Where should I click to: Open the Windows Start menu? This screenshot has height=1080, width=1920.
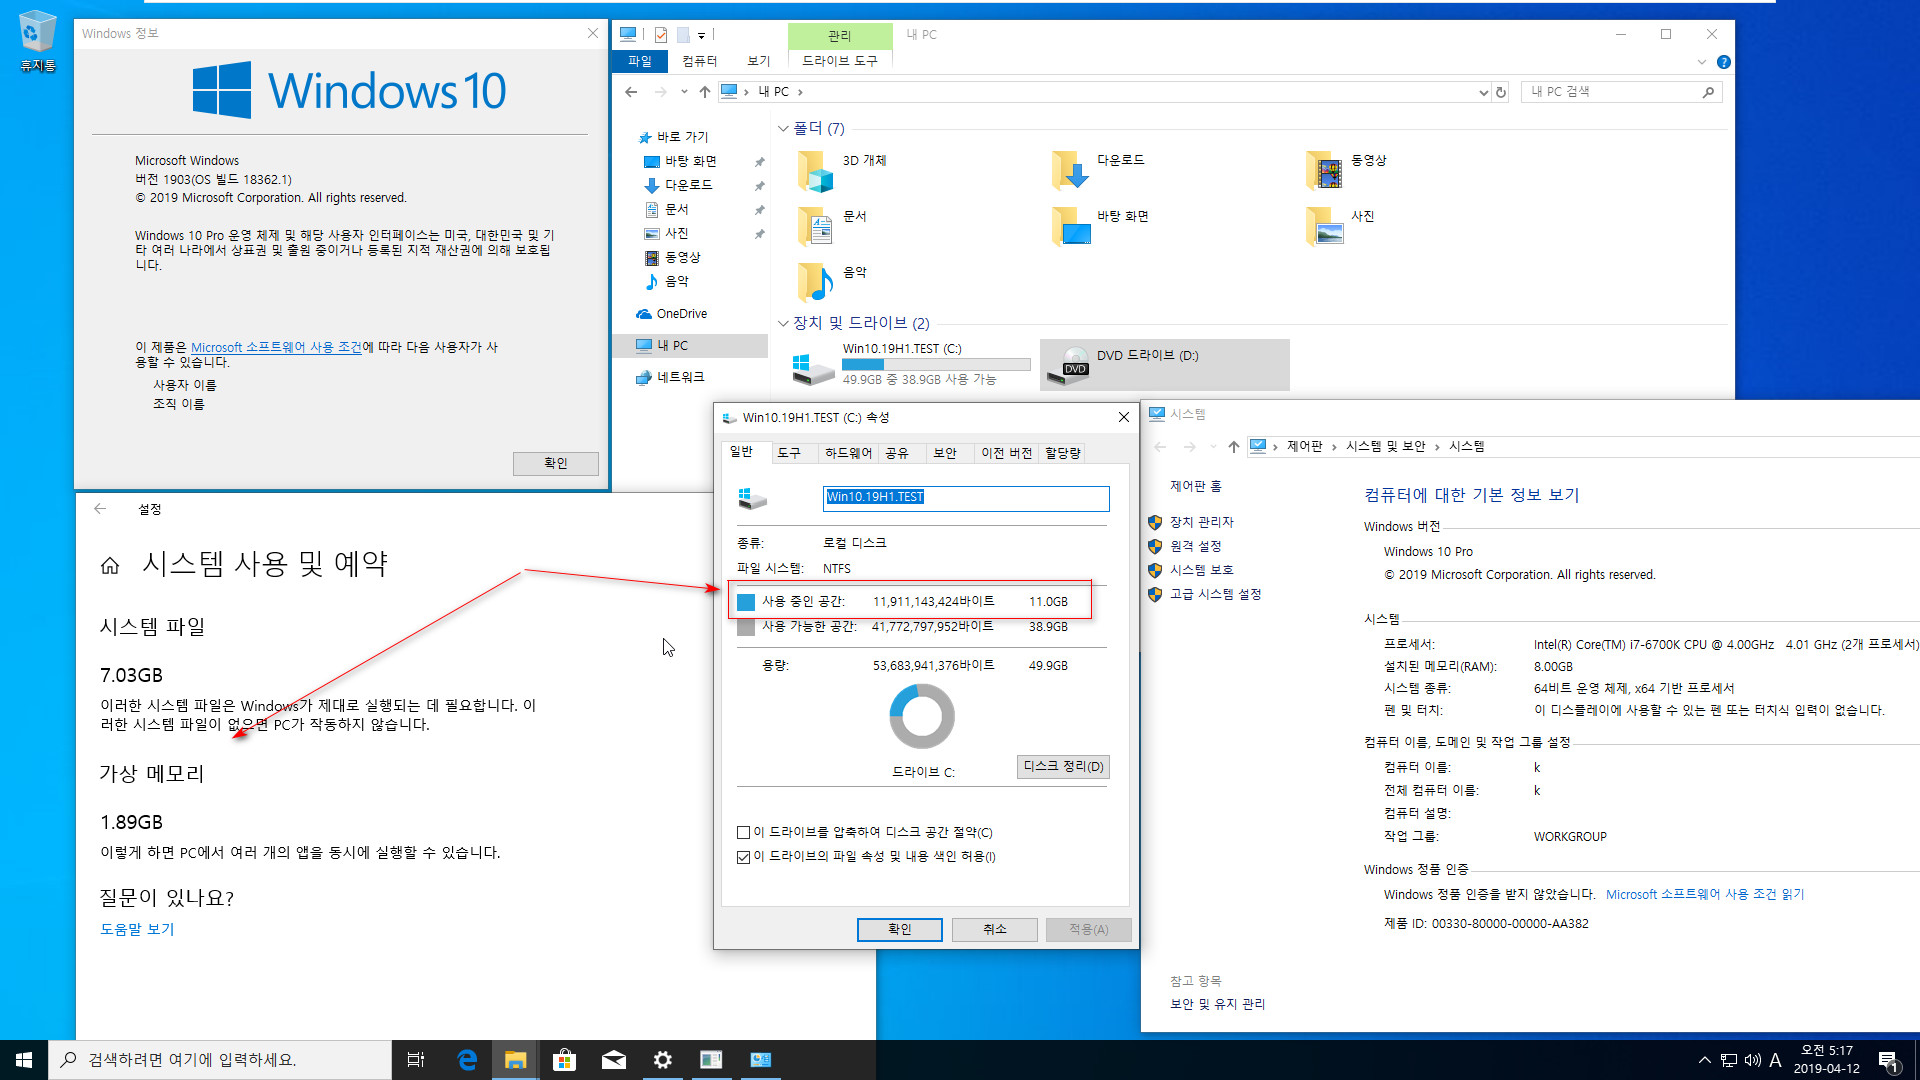(x=24, y=1060)
